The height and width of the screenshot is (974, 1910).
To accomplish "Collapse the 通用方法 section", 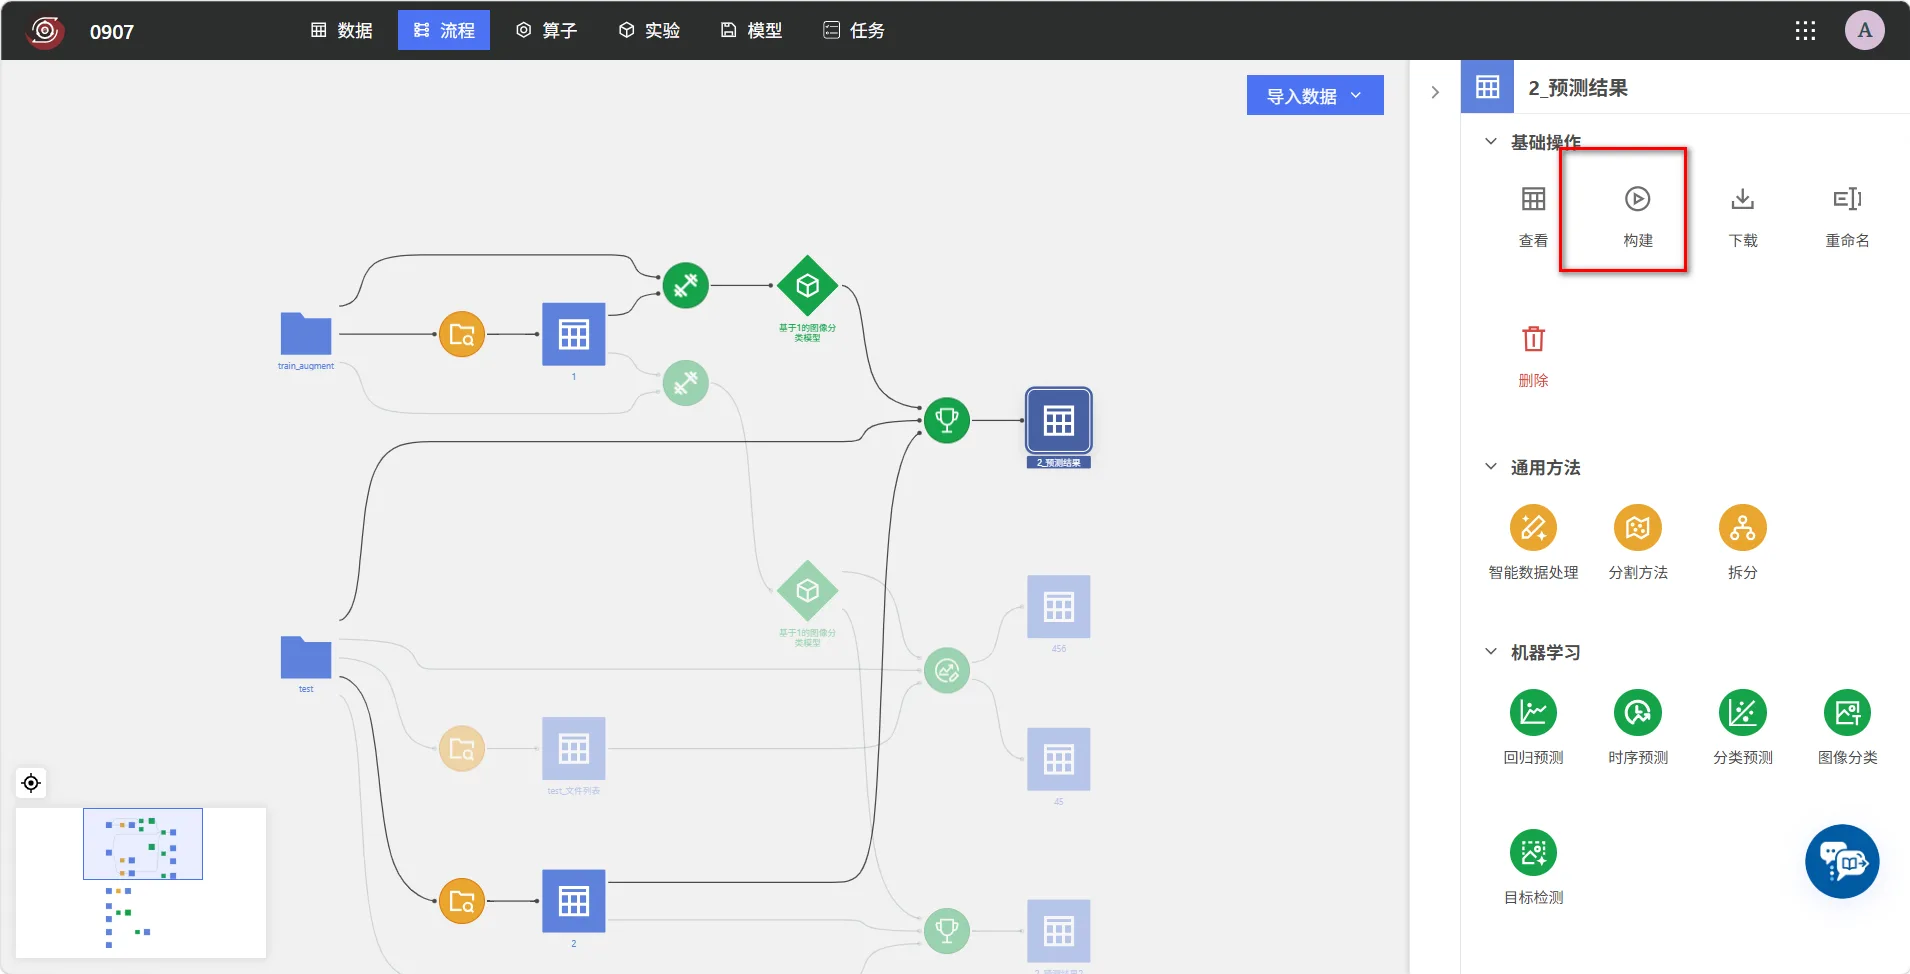I will click(1490, 466).
